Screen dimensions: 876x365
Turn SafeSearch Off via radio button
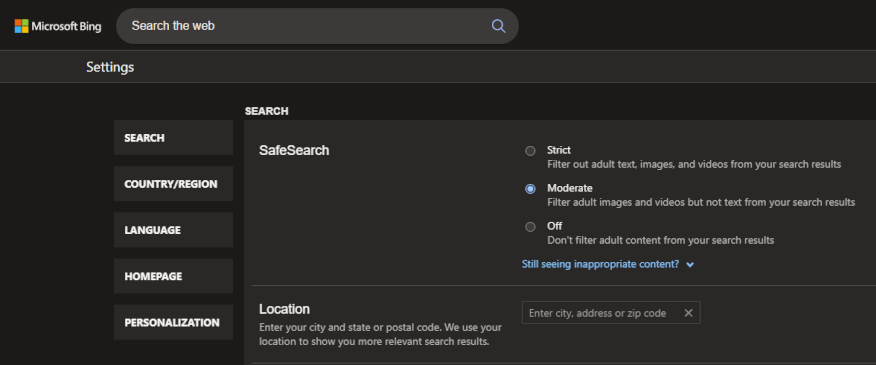(530, 227)
